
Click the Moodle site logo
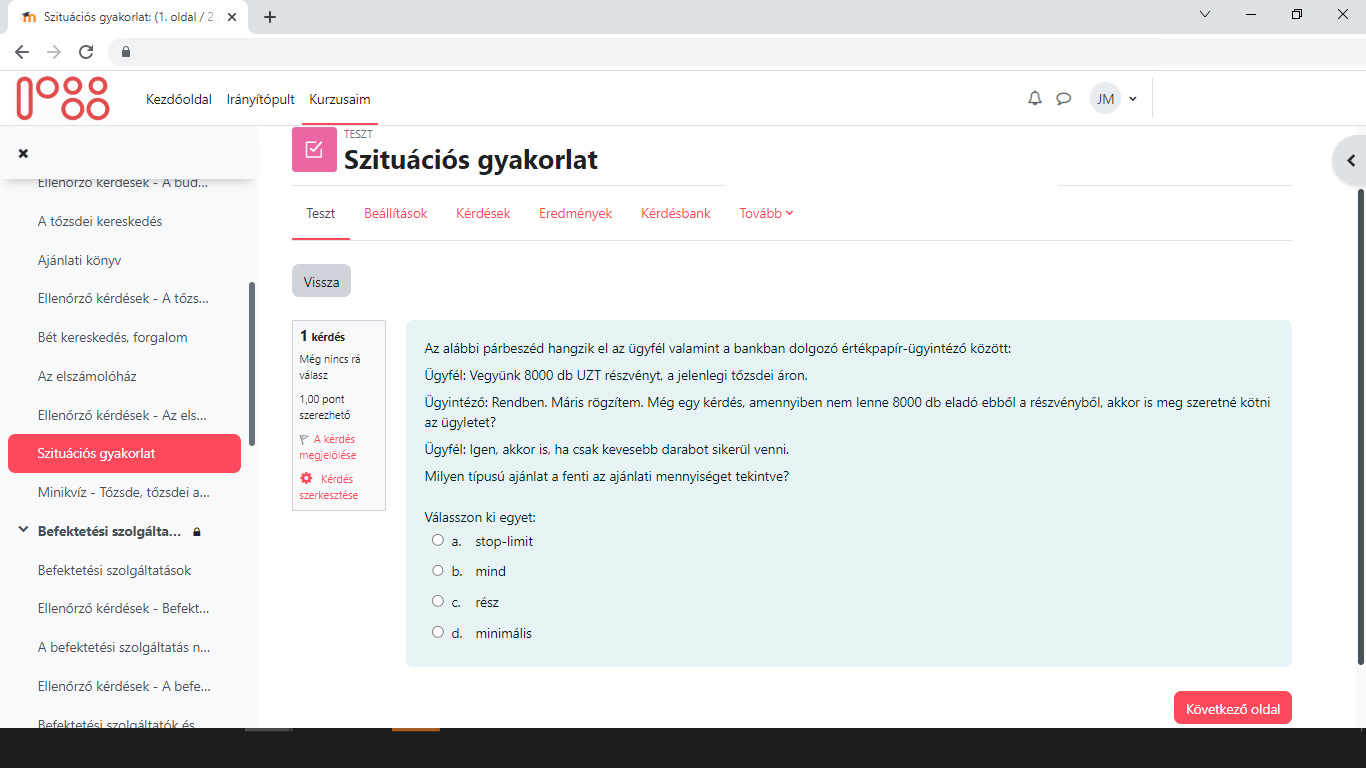click(x=62, y=98)
